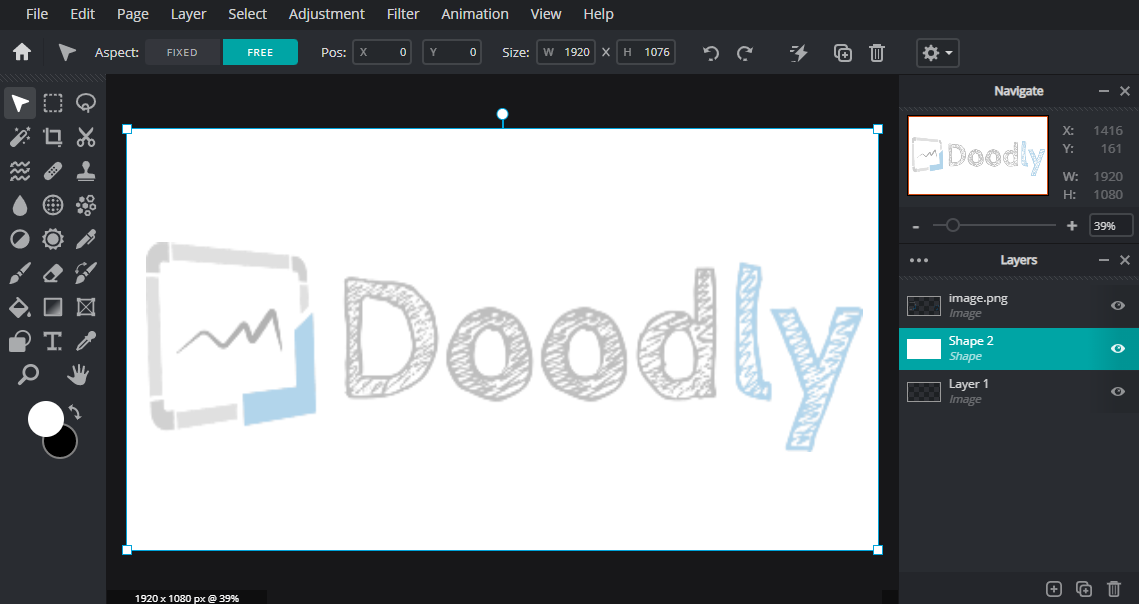The width and height of the screenshot is (1139, 604).
Task: Click the Redo arrow
Action: tap(745, 52)
